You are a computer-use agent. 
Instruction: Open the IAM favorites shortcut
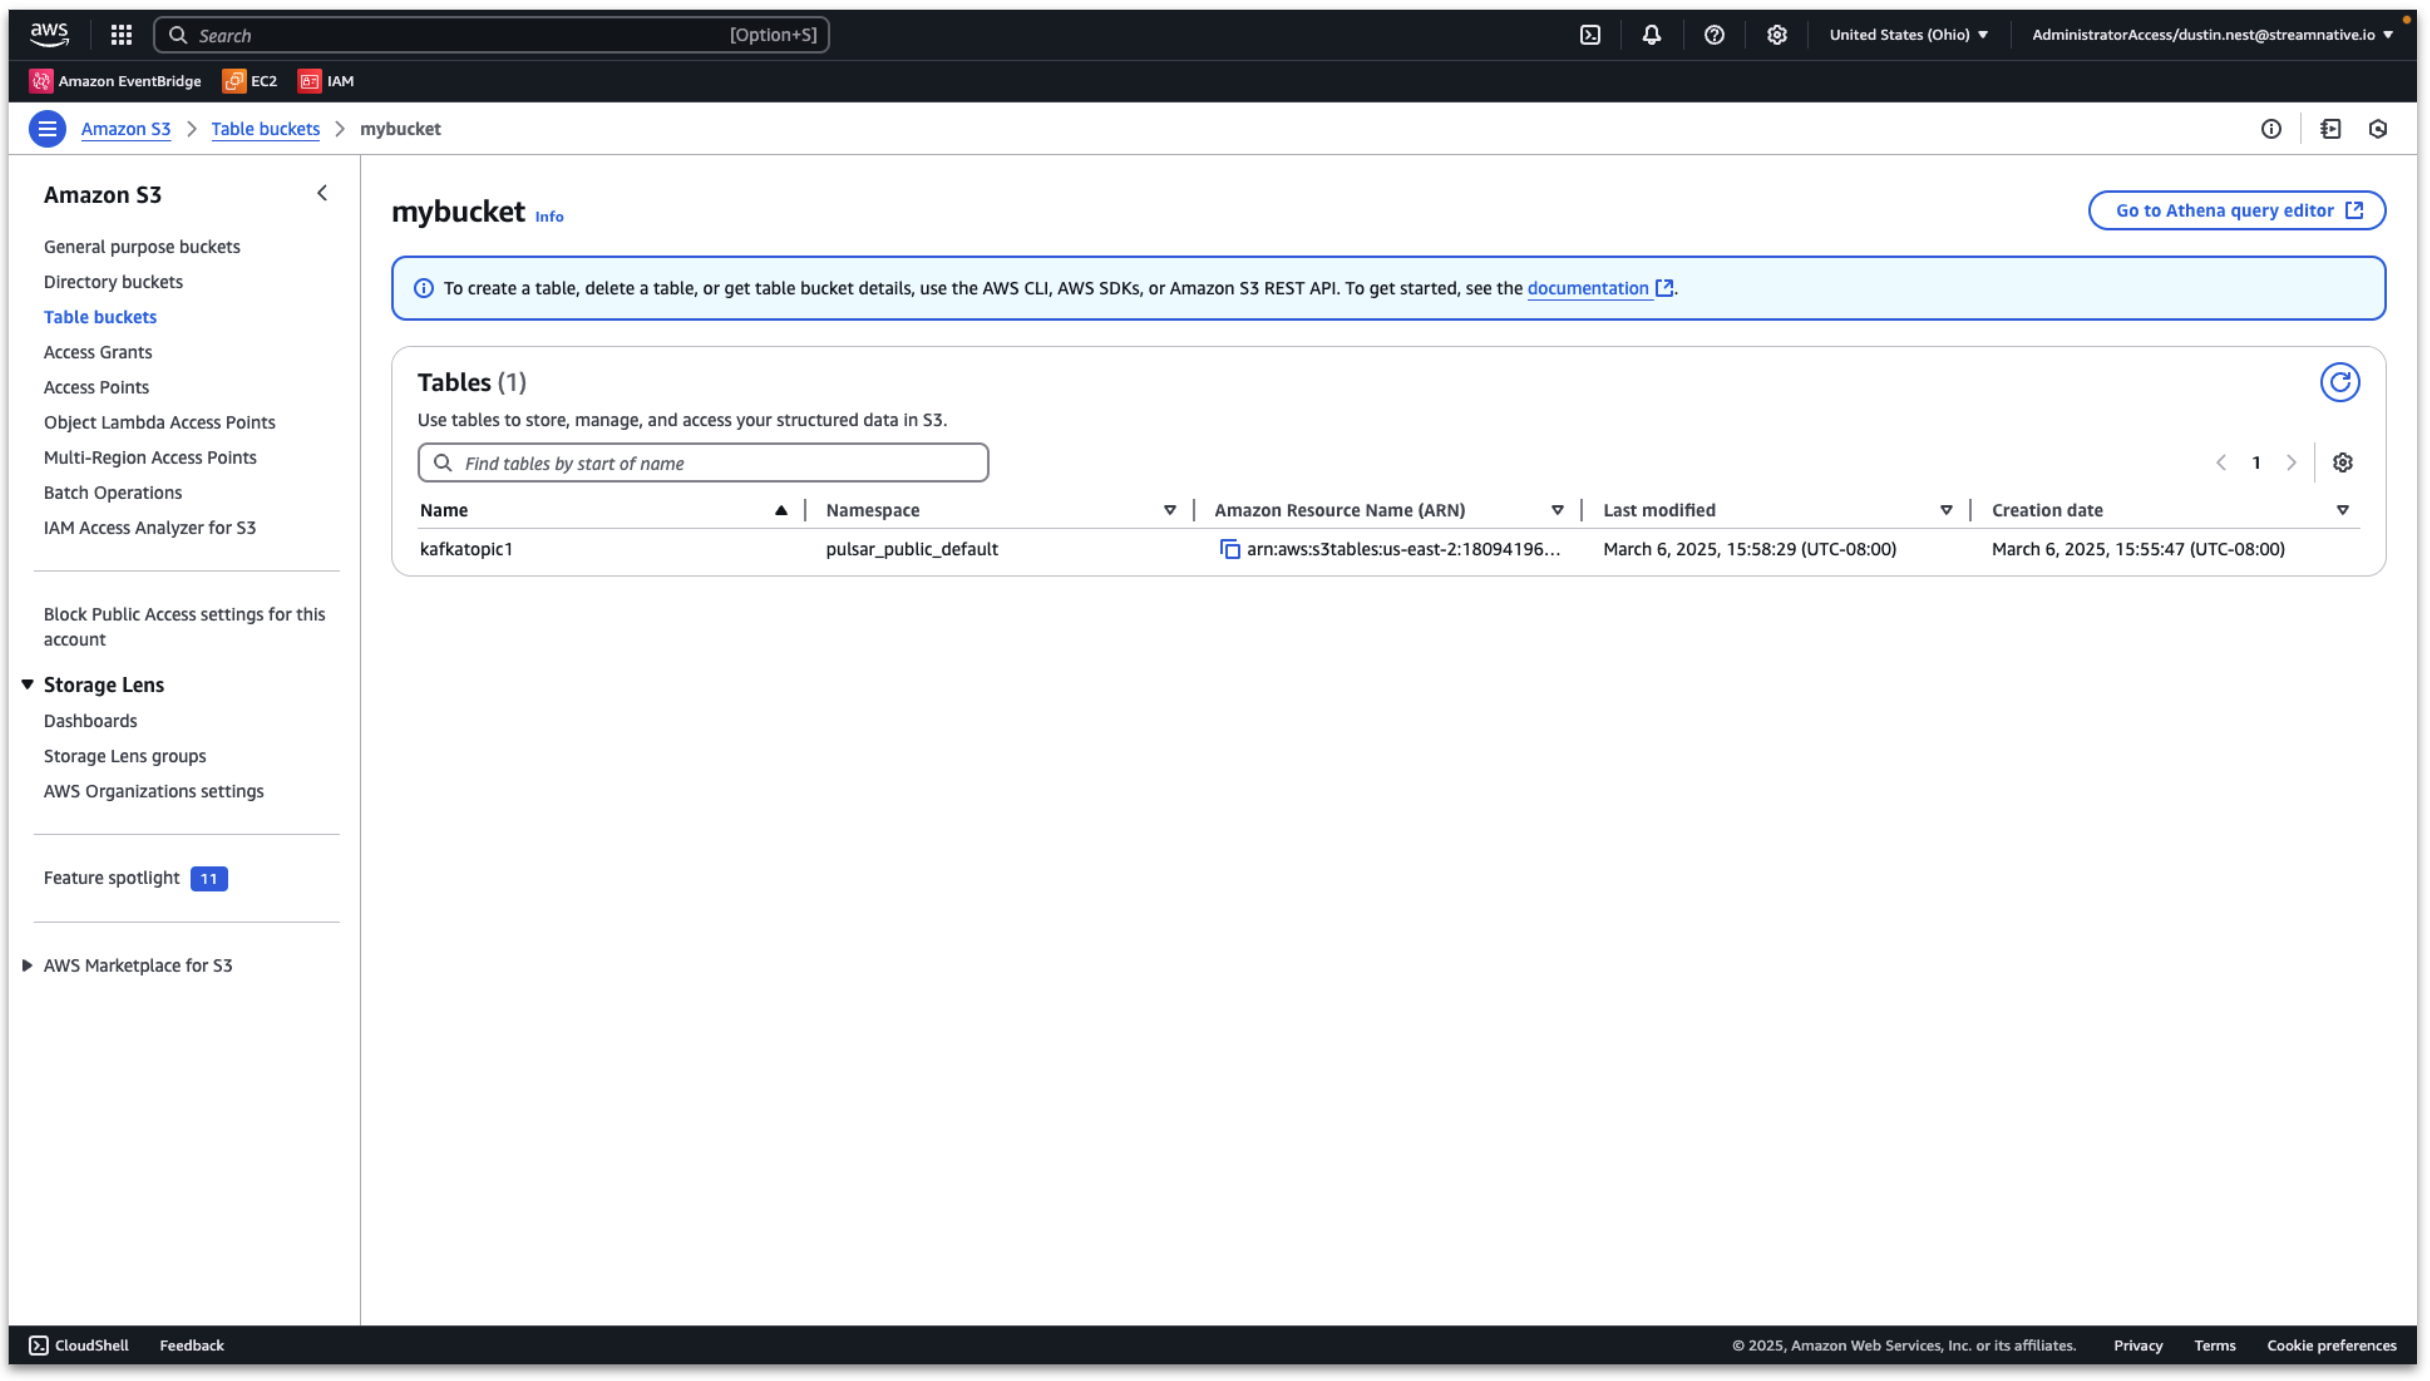[x=326, y=81]
